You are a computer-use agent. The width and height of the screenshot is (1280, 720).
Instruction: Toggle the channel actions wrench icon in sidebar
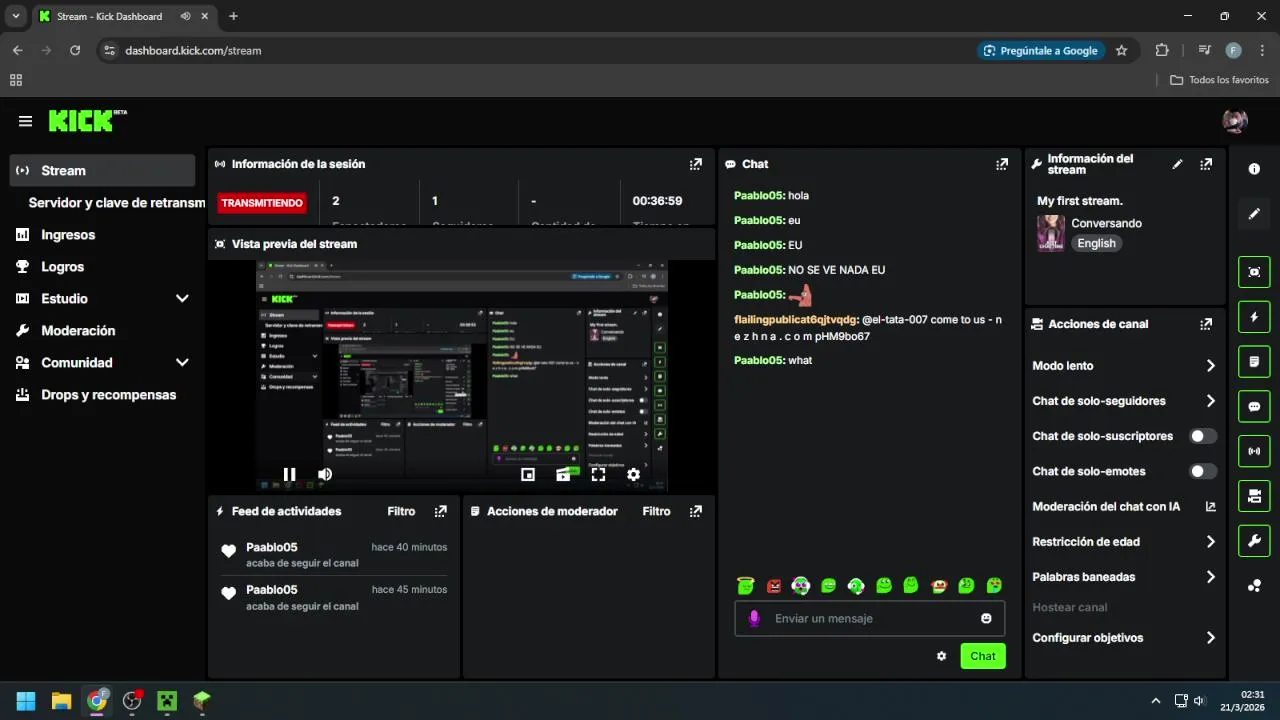1254,541
